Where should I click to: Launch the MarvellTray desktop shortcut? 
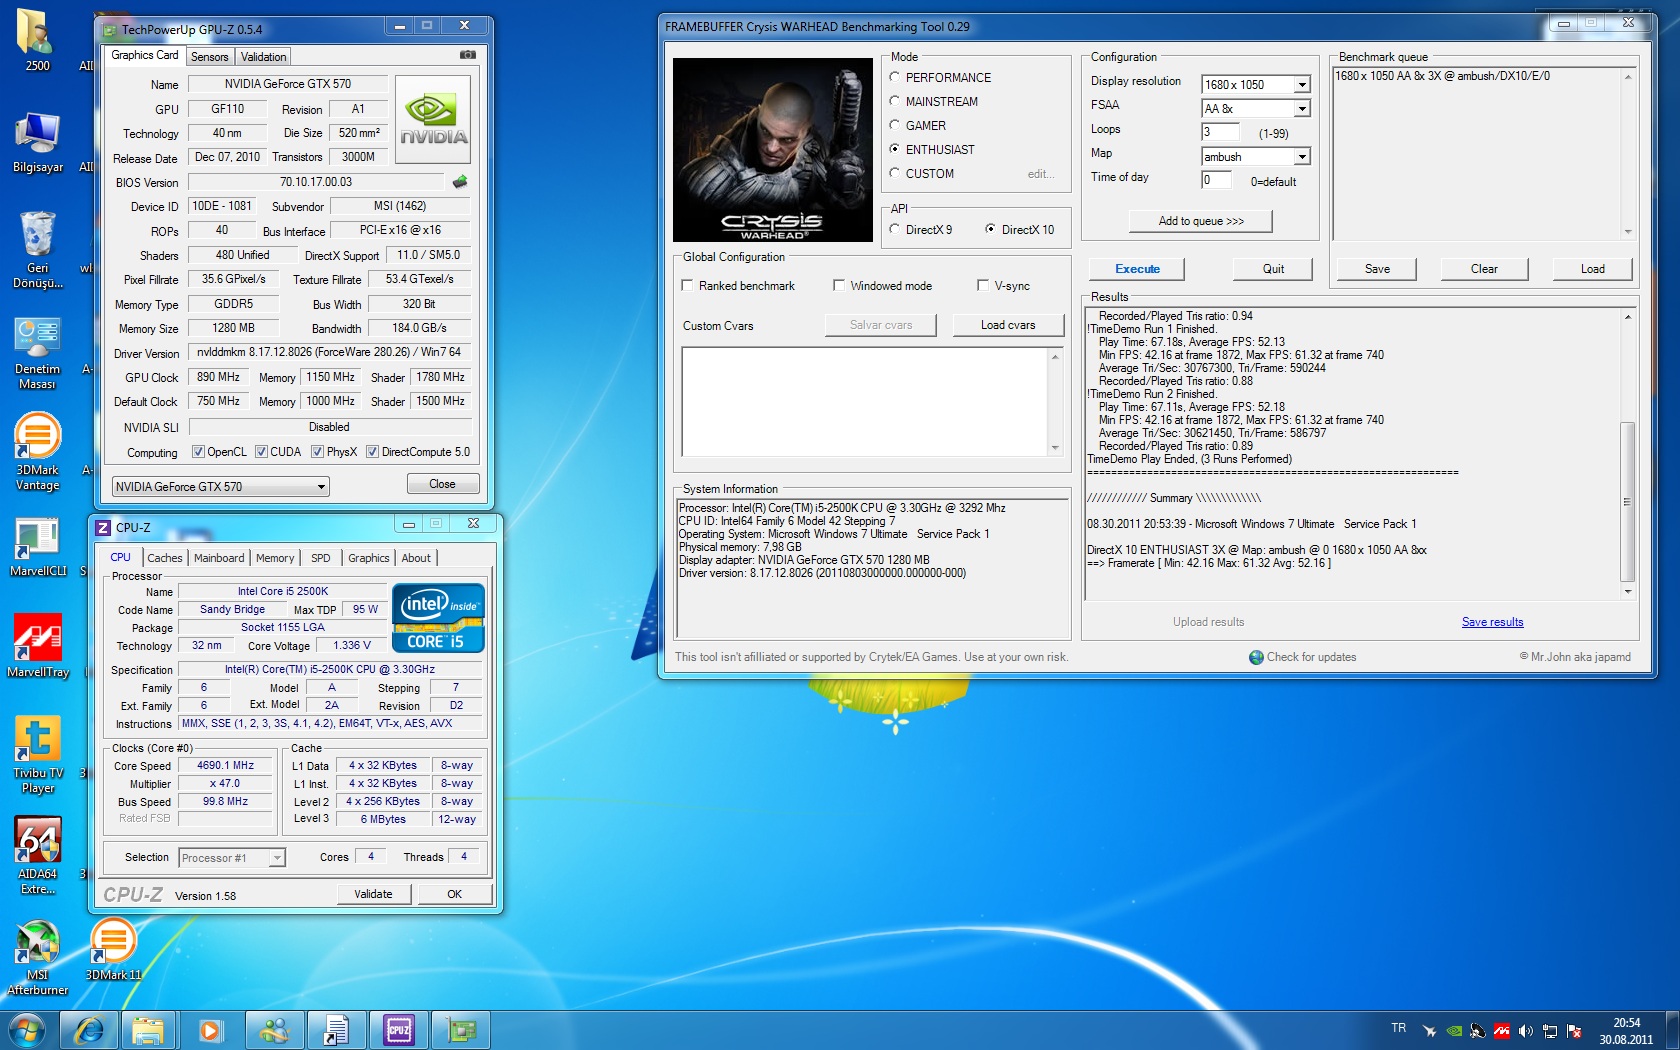click(x=37, y=646)
